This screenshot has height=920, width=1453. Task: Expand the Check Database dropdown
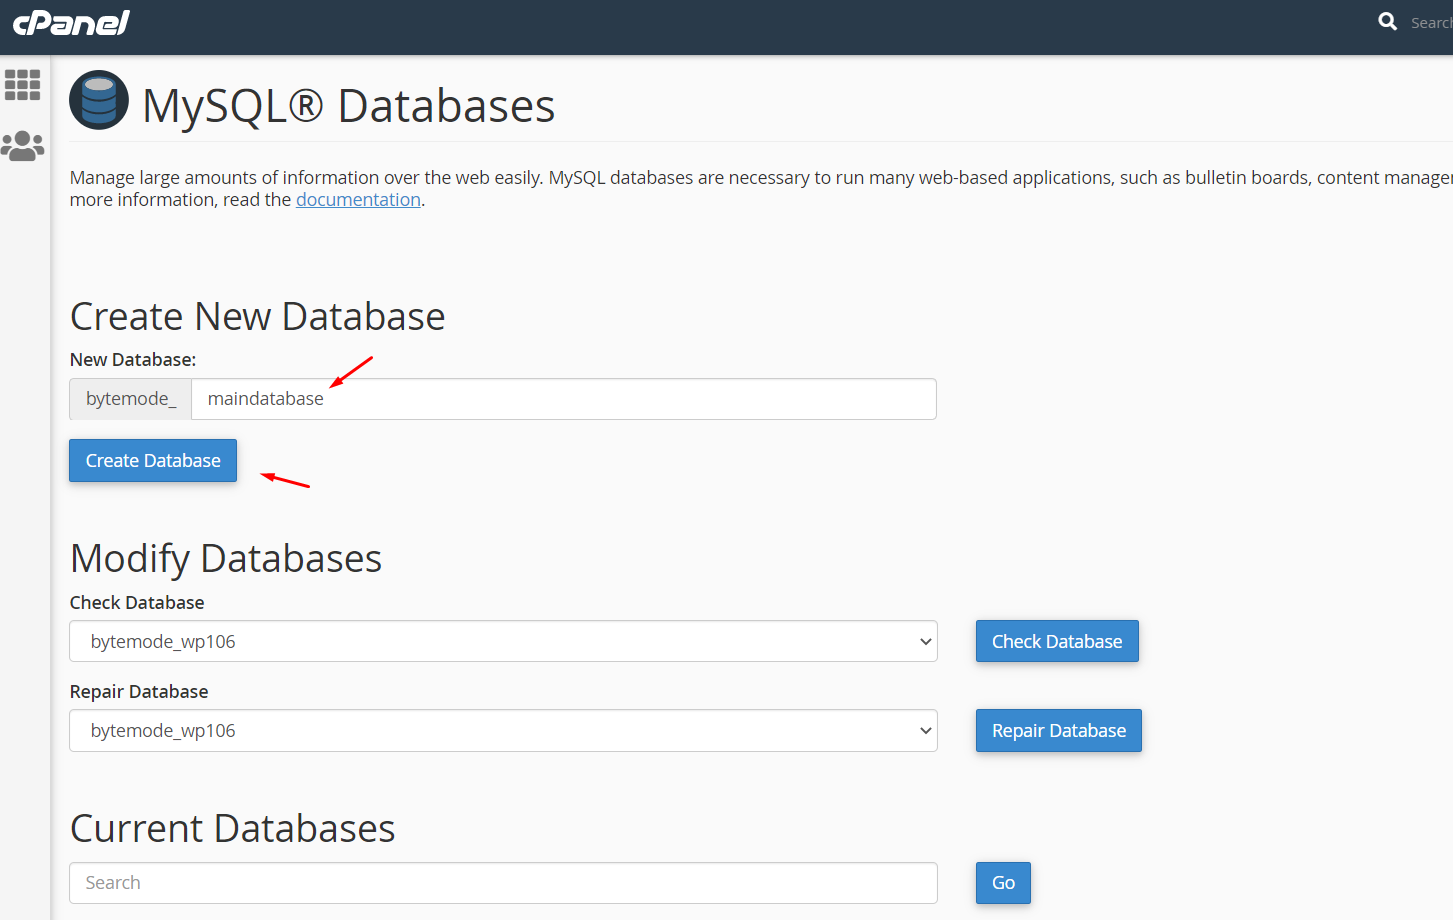pyautogui.click(x=503, y=642)
